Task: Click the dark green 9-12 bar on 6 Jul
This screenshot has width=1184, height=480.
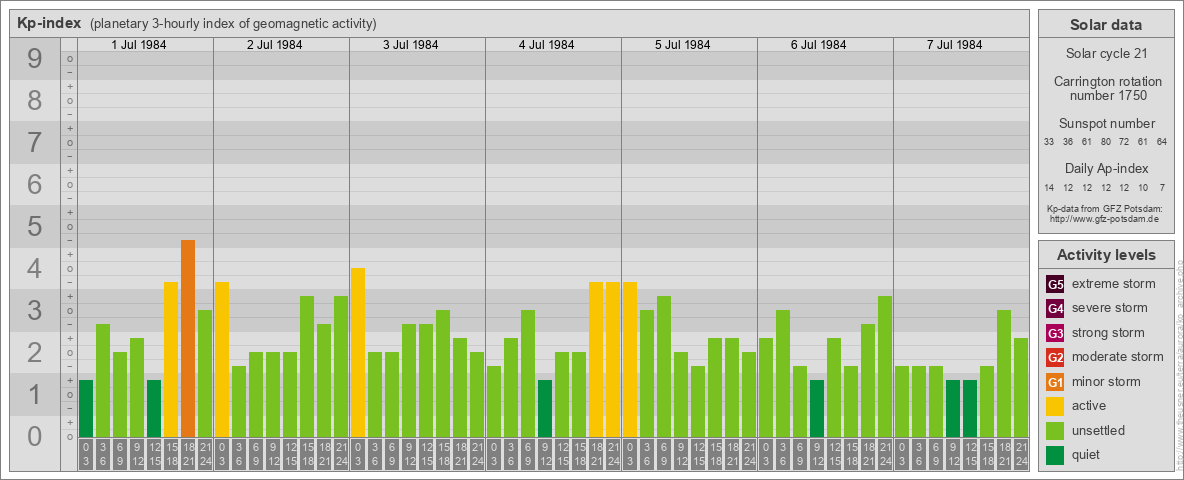Action: [x=817, y=408]
